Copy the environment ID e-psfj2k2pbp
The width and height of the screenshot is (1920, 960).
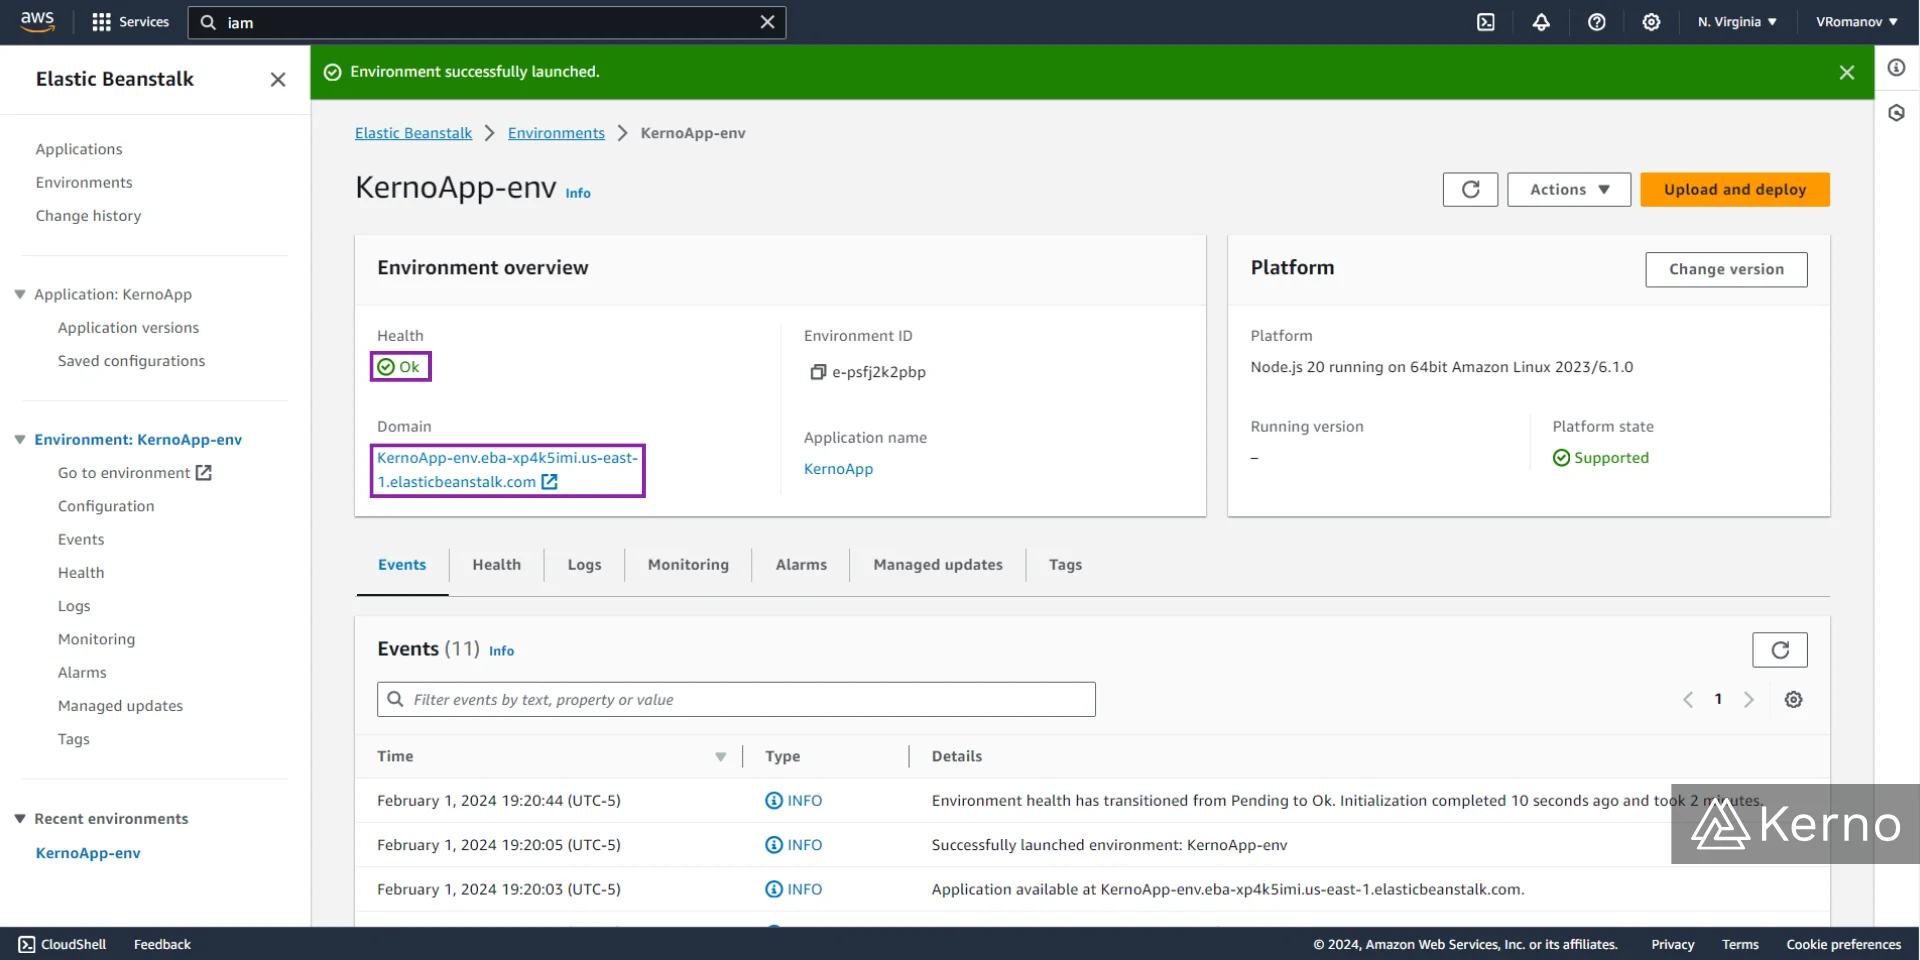[x=817, y=372]
